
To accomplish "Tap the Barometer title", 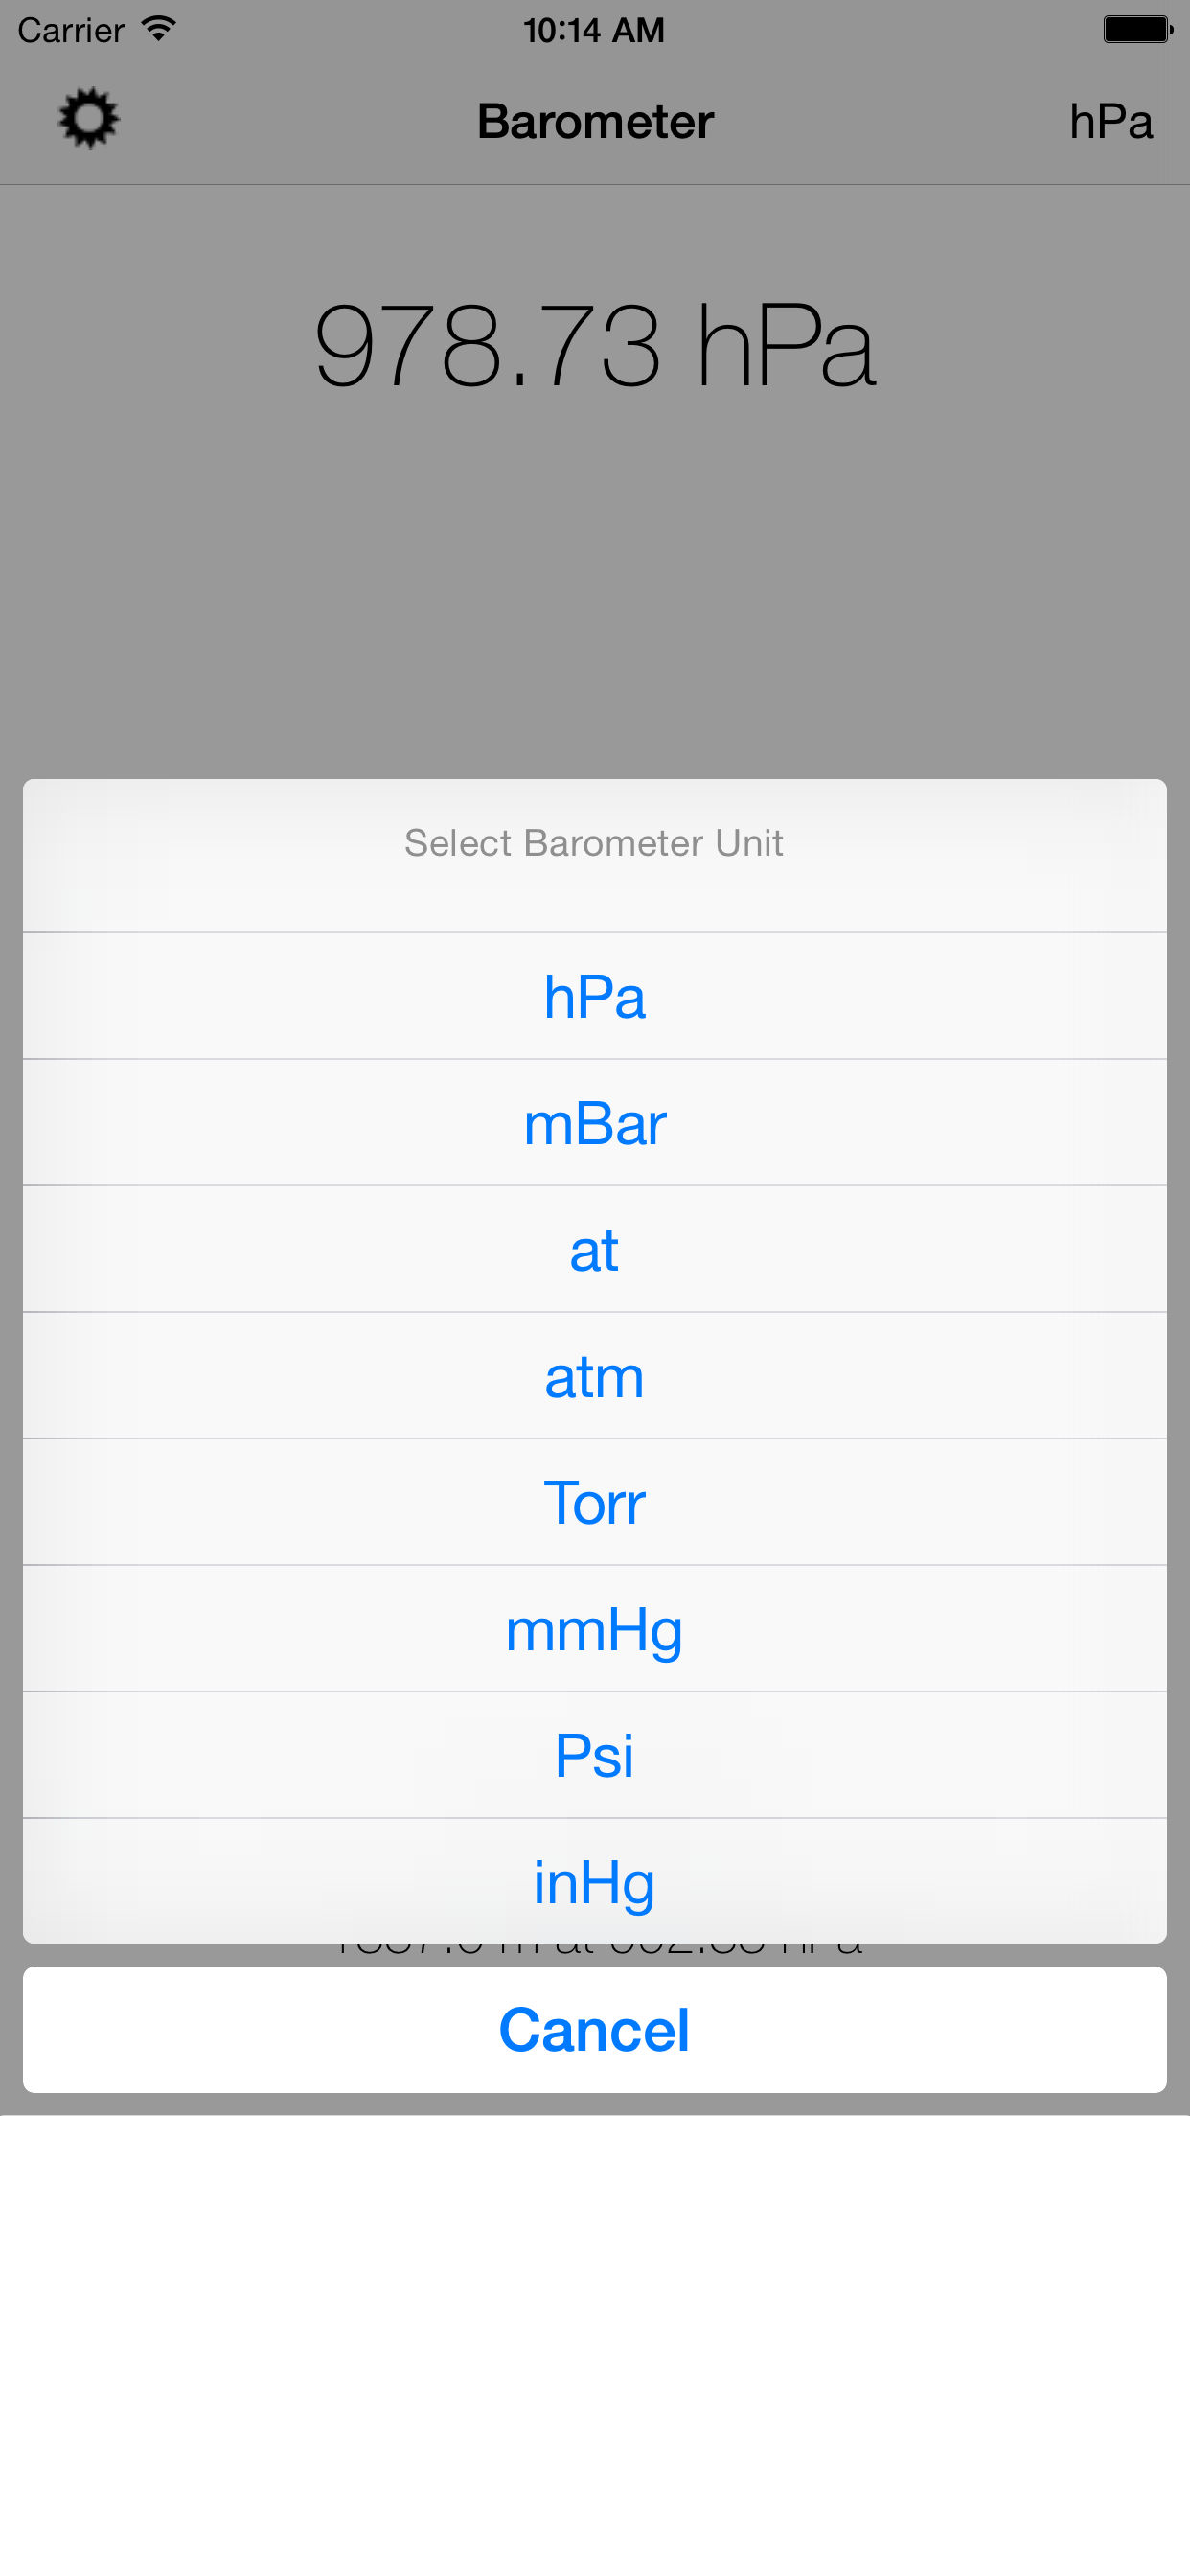I will coord(594,121).
